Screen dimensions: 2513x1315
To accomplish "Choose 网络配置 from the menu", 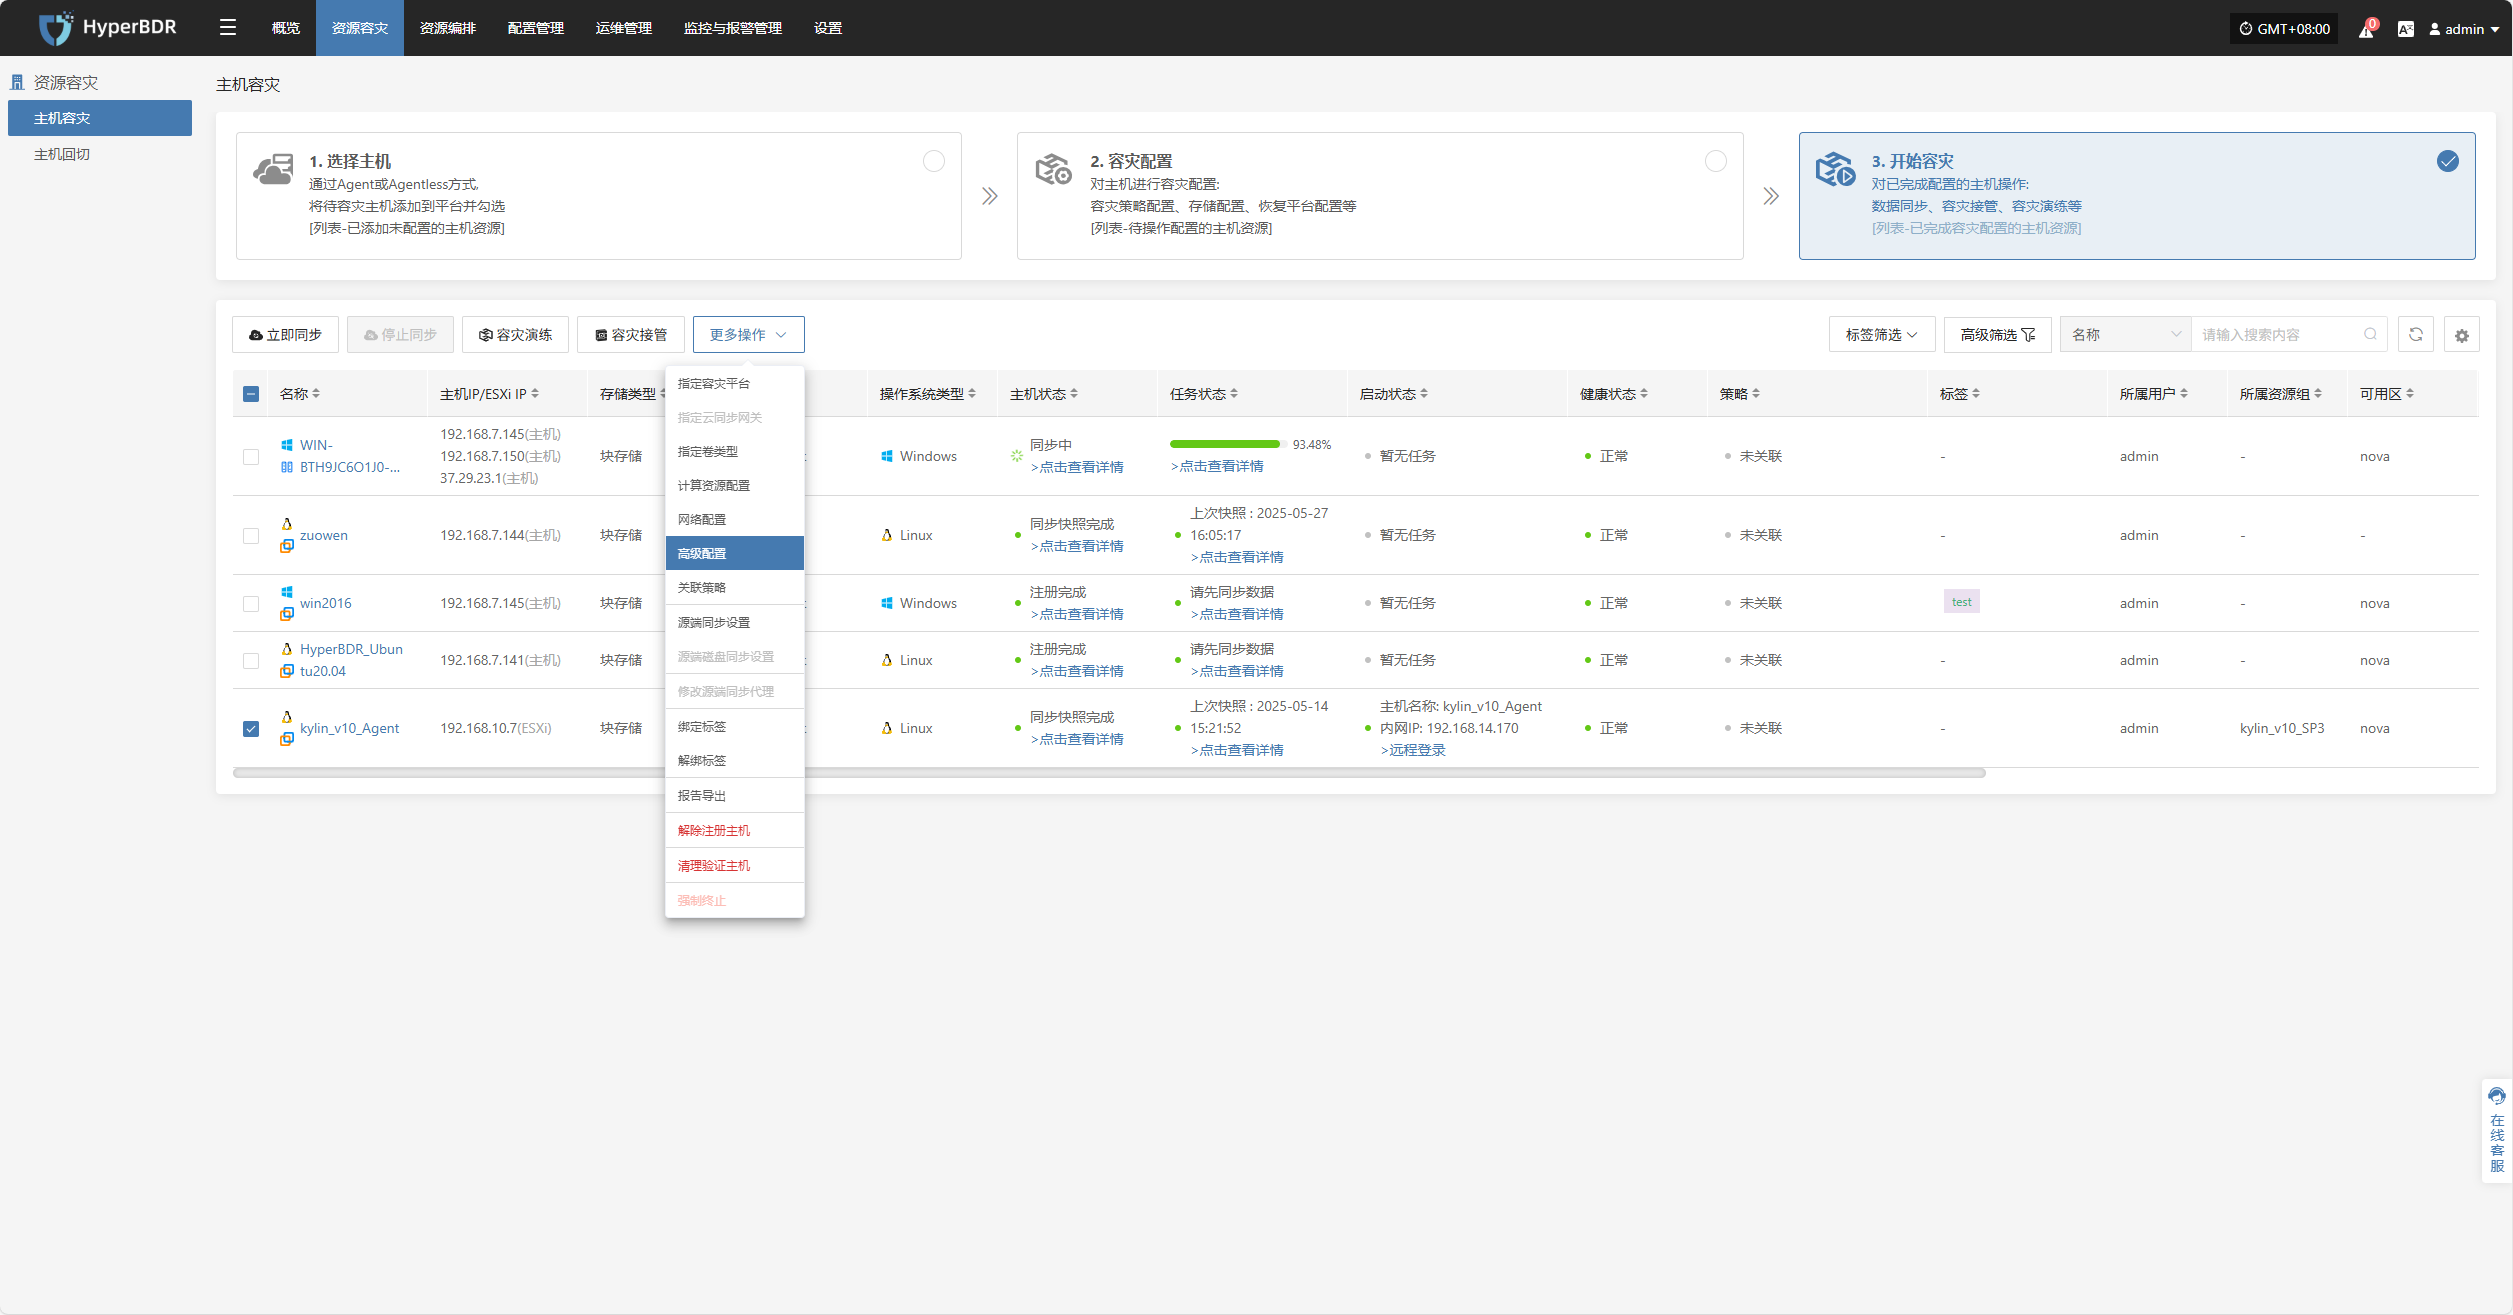I will (x=734, y=519).
